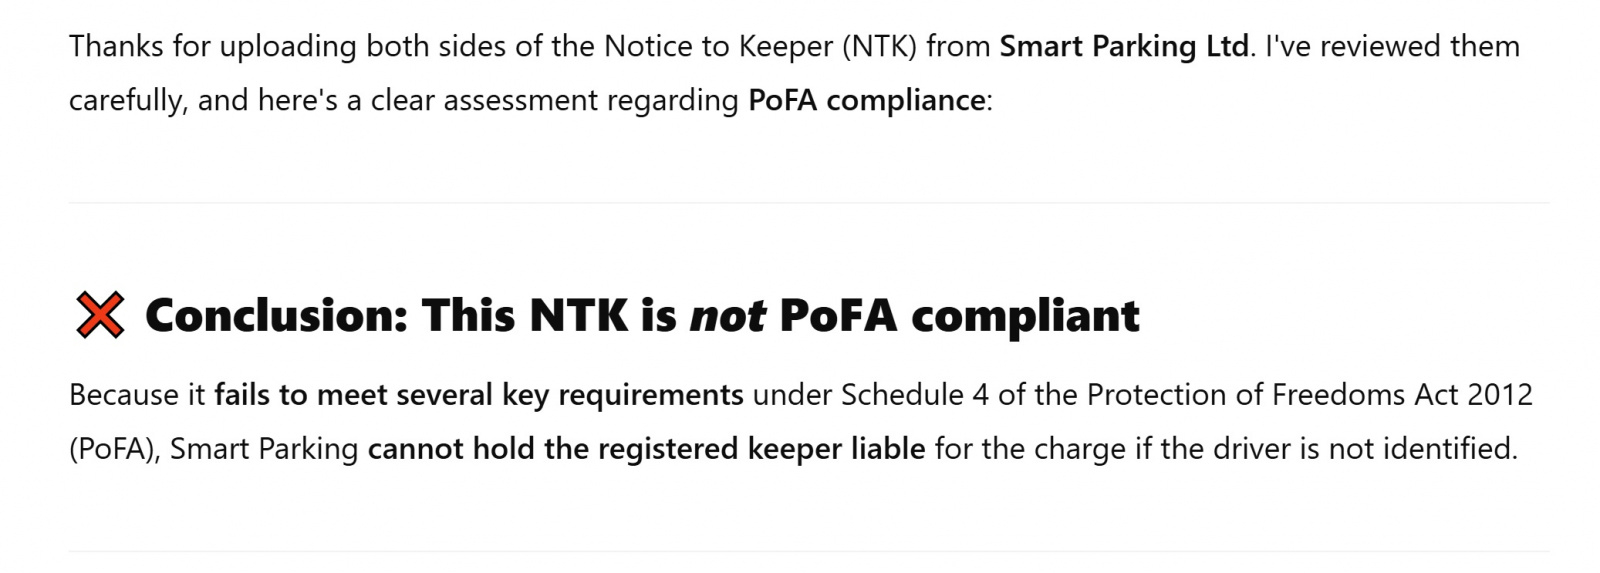The width and height of the screenshot is (1600, 573).
Task: Click '(PoFA),' starting the last paragraph's second line
Action: (x=115, y=449)
